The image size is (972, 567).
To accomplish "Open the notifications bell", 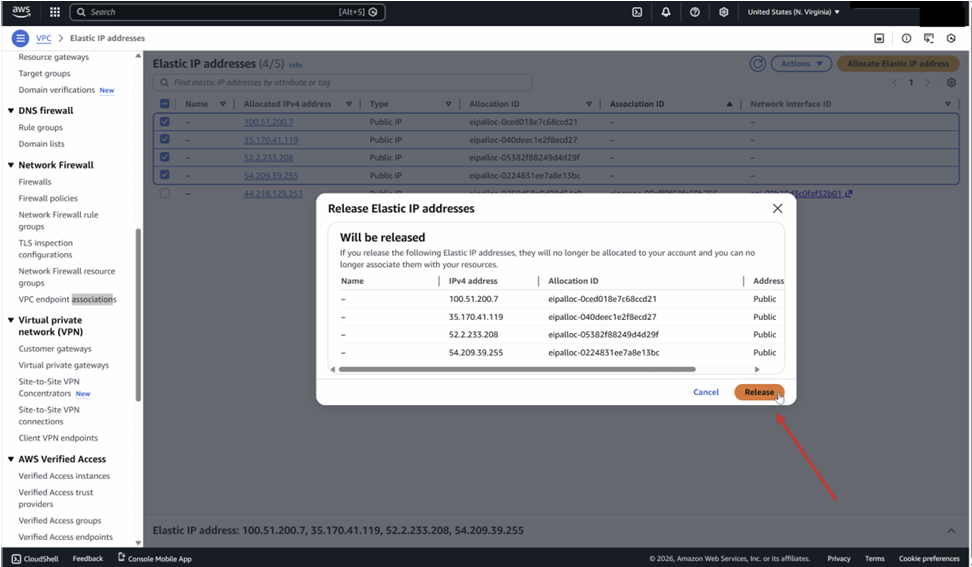I will [666, 12].
